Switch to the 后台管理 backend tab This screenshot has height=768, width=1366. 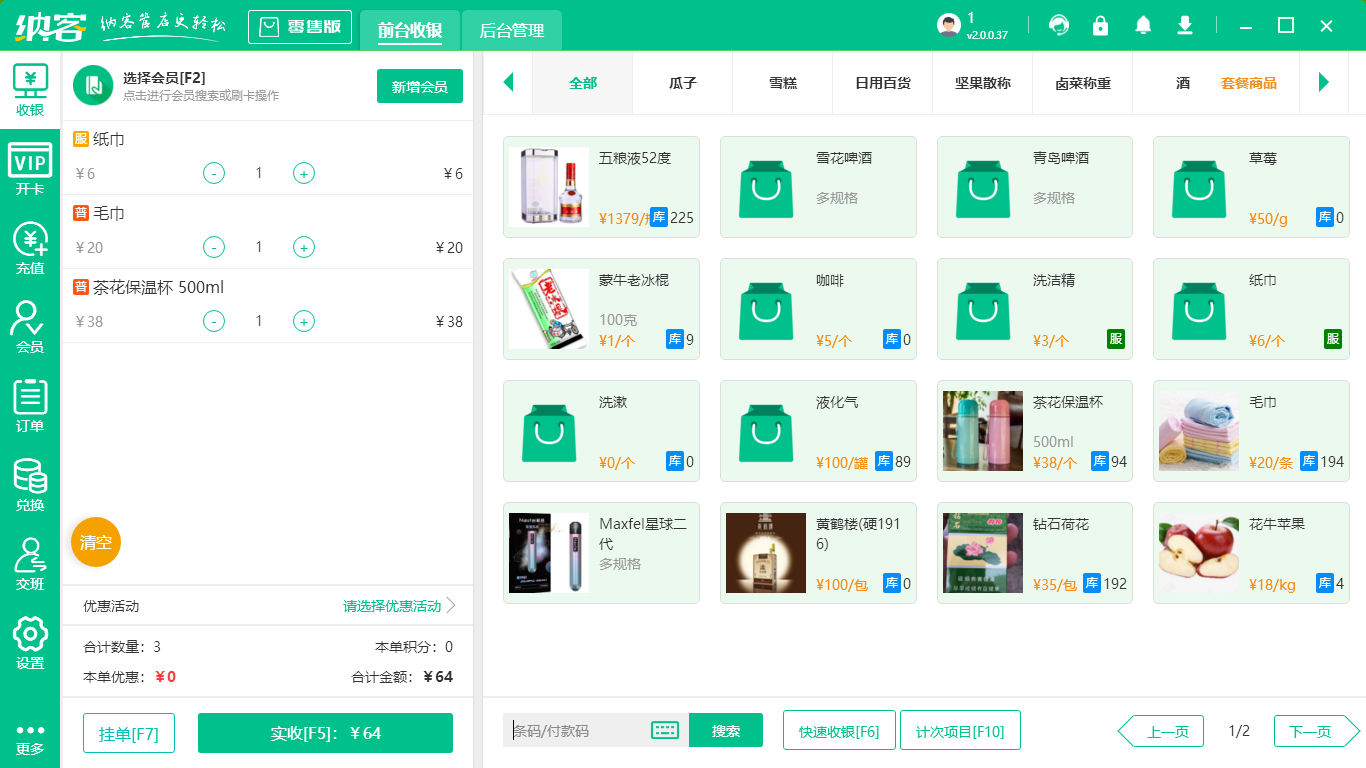coord(510,31)
